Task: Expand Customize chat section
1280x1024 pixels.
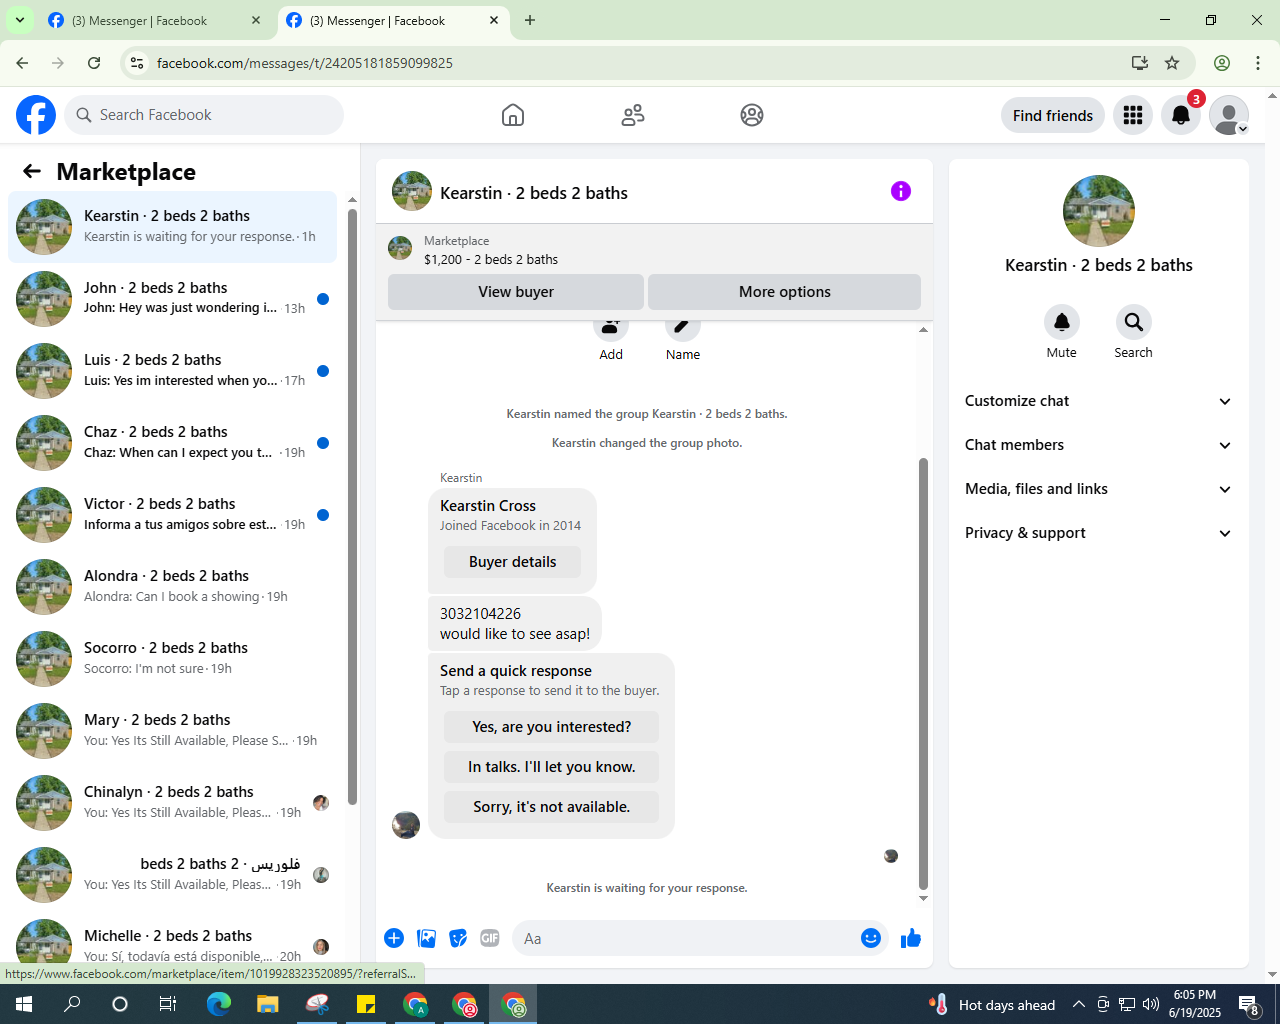Action: [1098, 401]
